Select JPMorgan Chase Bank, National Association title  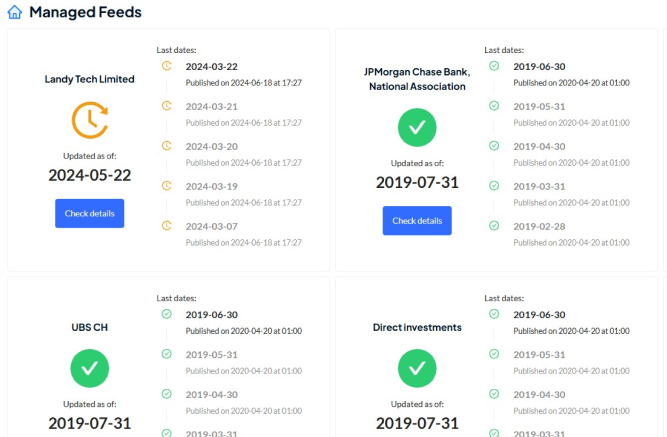pyautogui.click(x=417, y=79)
